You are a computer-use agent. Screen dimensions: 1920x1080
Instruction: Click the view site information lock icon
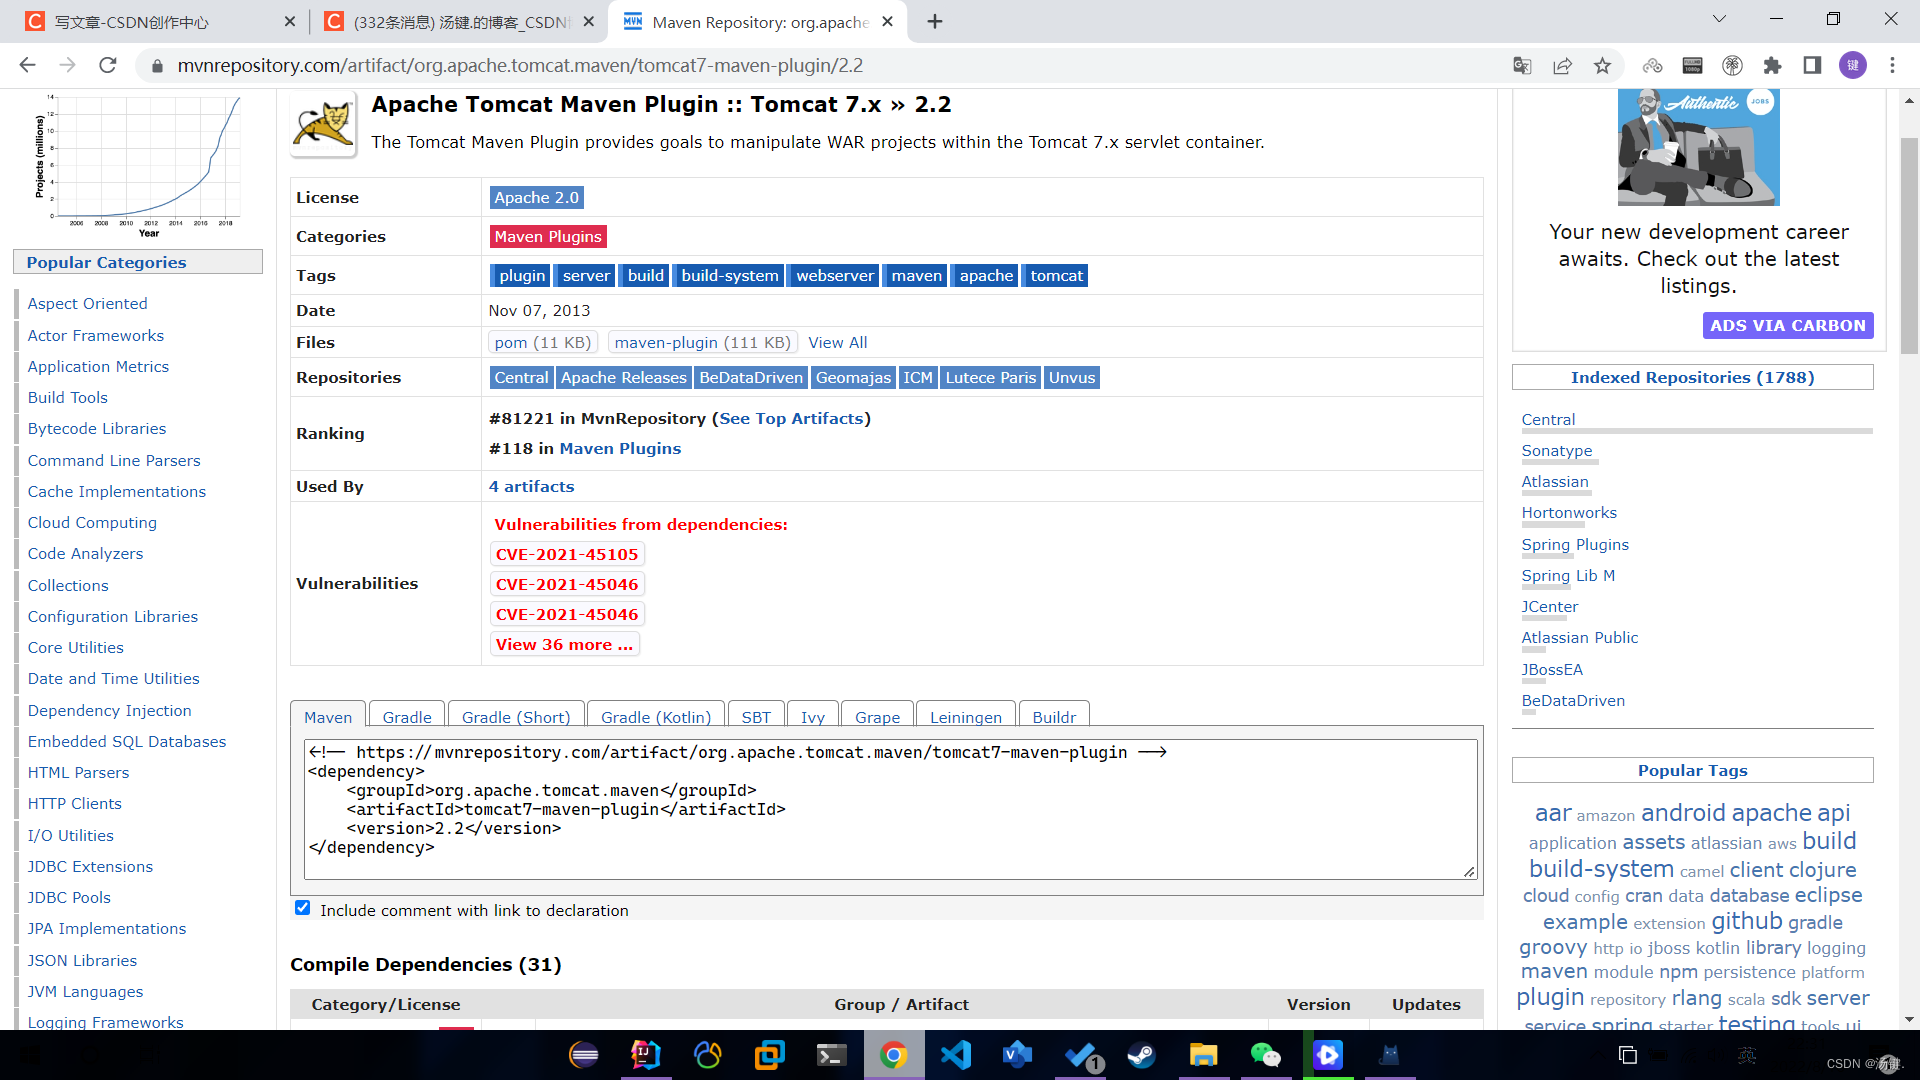(156, 66)
